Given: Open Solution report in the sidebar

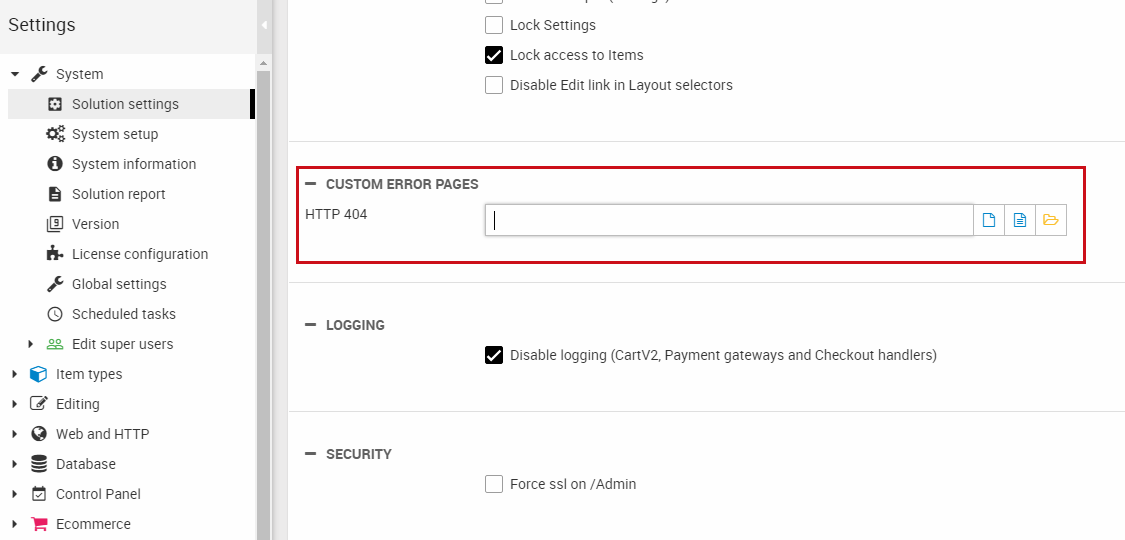Looking at the screenshot, I should coord(118,194).
